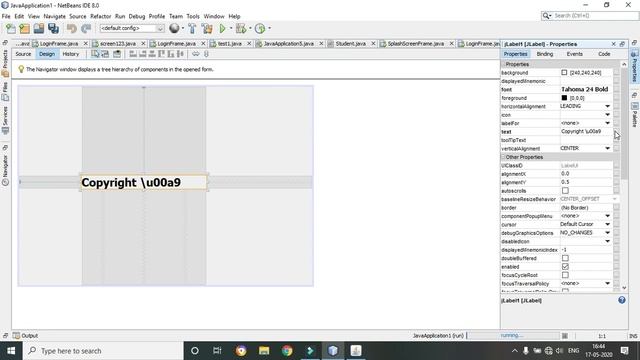Screen dimensions: 640x360
Task: Click the New Project toolbar icon
Action: coord(24,28)
